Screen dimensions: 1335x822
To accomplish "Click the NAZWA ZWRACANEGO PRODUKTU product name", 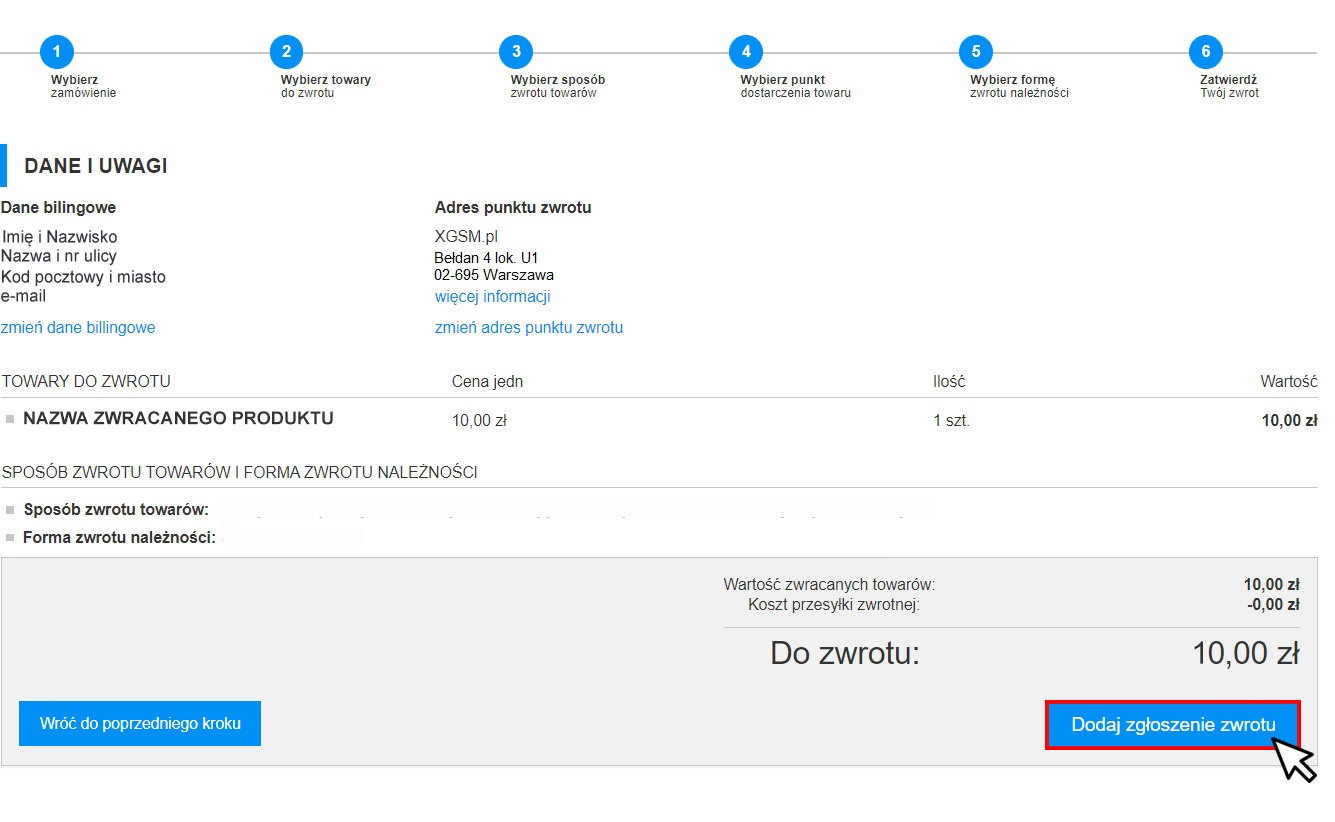I will click(178, 419).
